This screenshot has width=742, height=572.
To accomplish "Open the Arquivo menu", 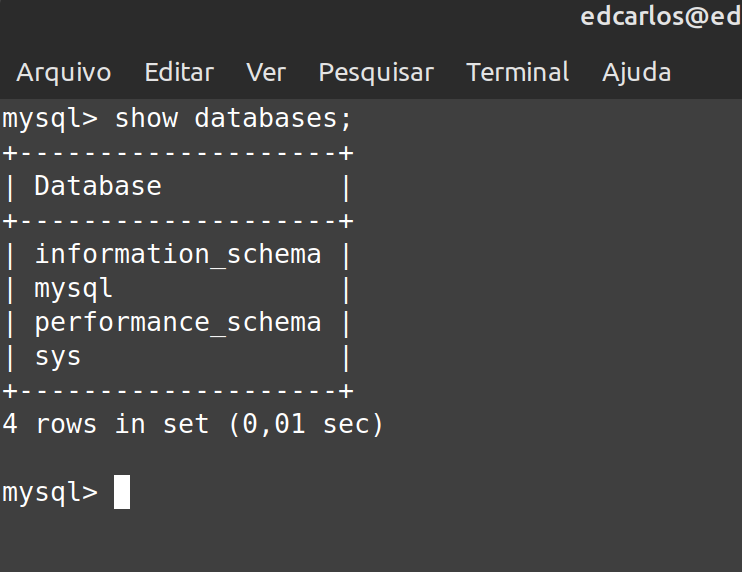I will 64,73.
